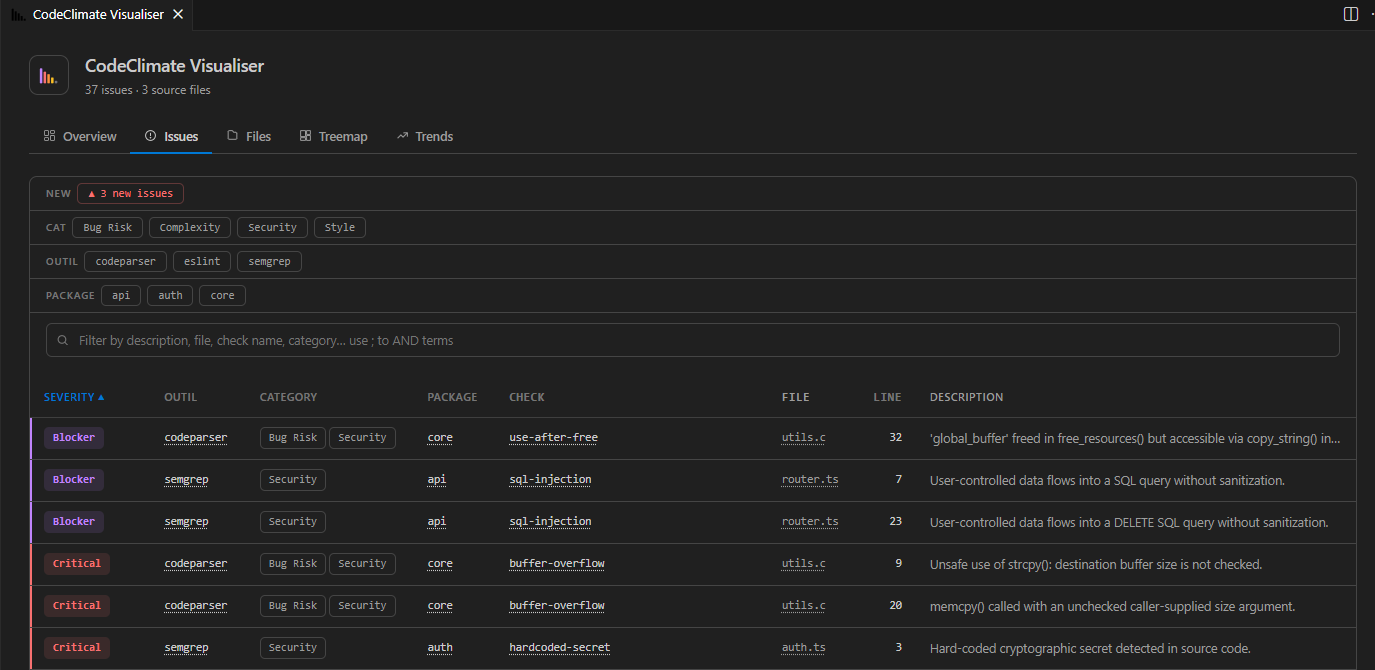
Task: Switch to the Overview tab
Action: [80, 136]
